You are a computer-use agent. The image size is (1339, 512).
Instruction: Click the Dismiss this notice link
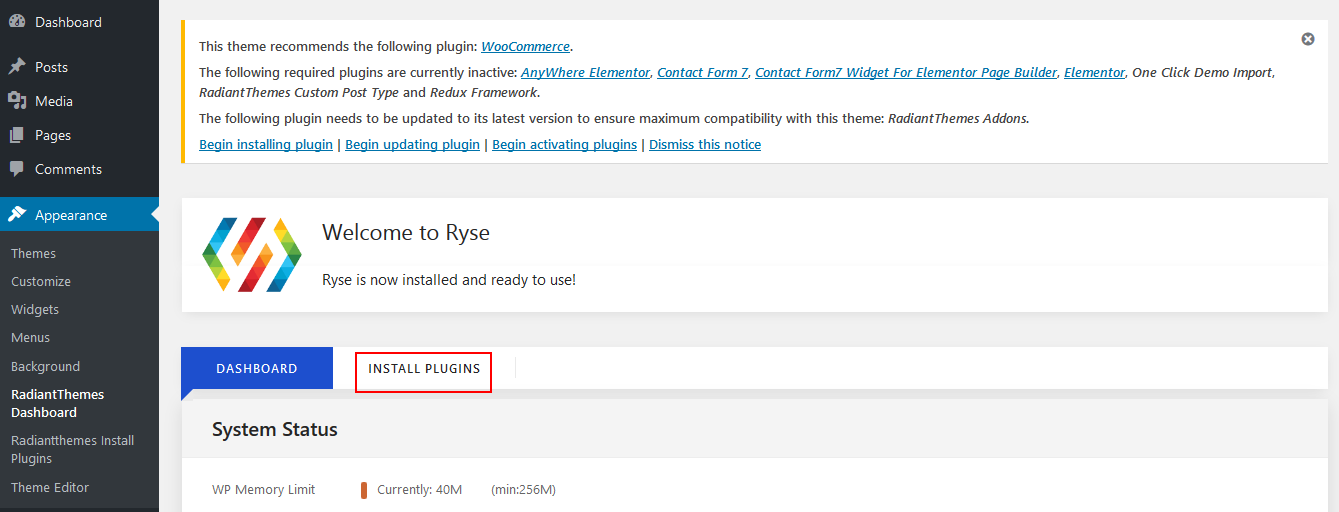pyautogui.click(x=705, y=145)
